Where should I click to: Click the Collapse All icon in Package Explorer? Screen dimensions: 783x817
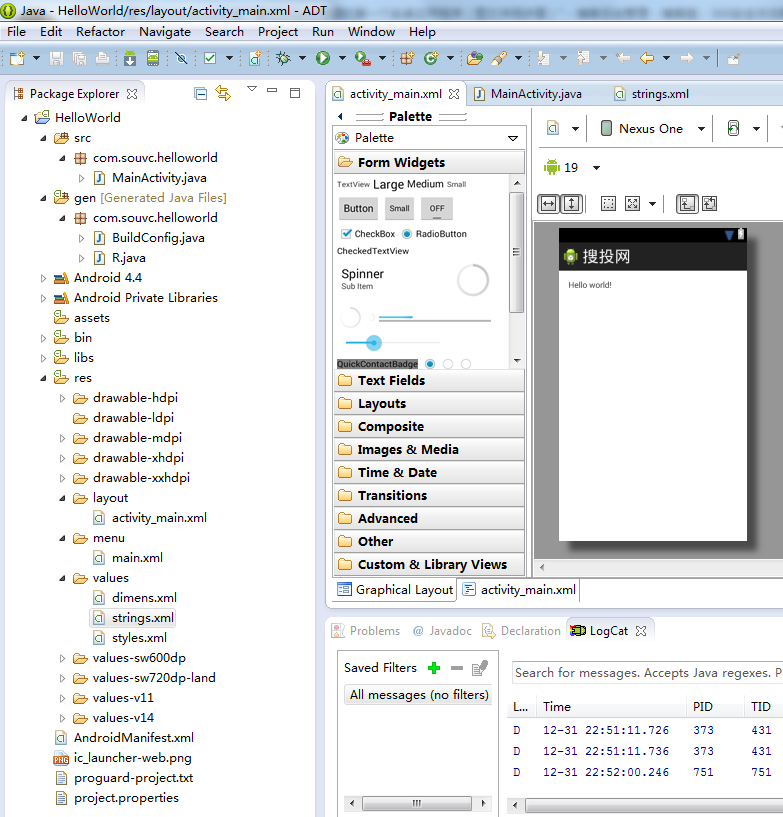click(200, 93)
